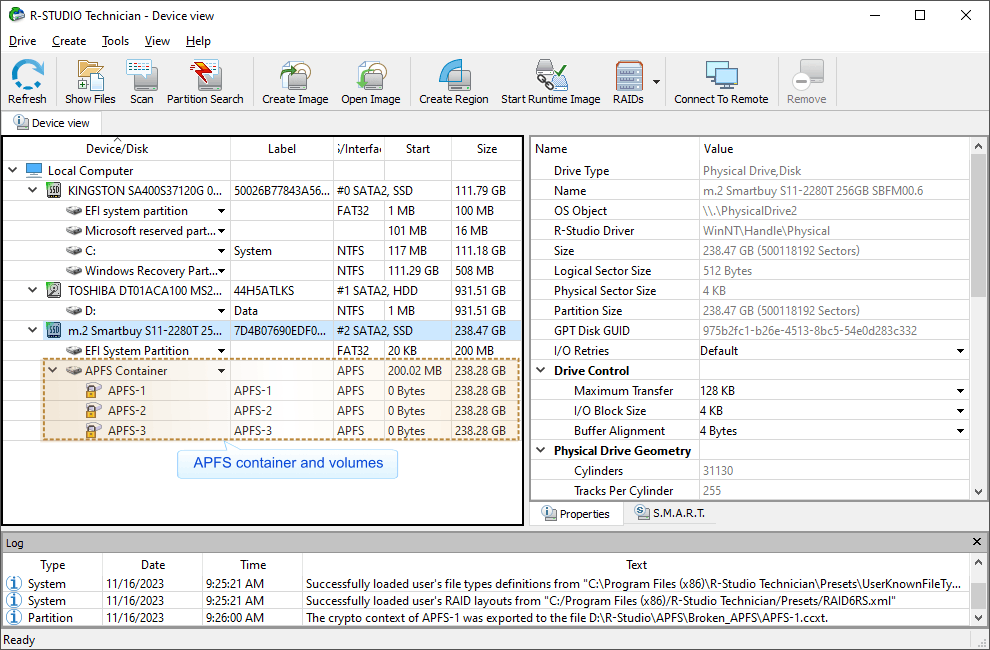Click the R-STUDIO app icon in title bar
The width and height of the screenshot is (990, 650).
(x=16, y=15)
